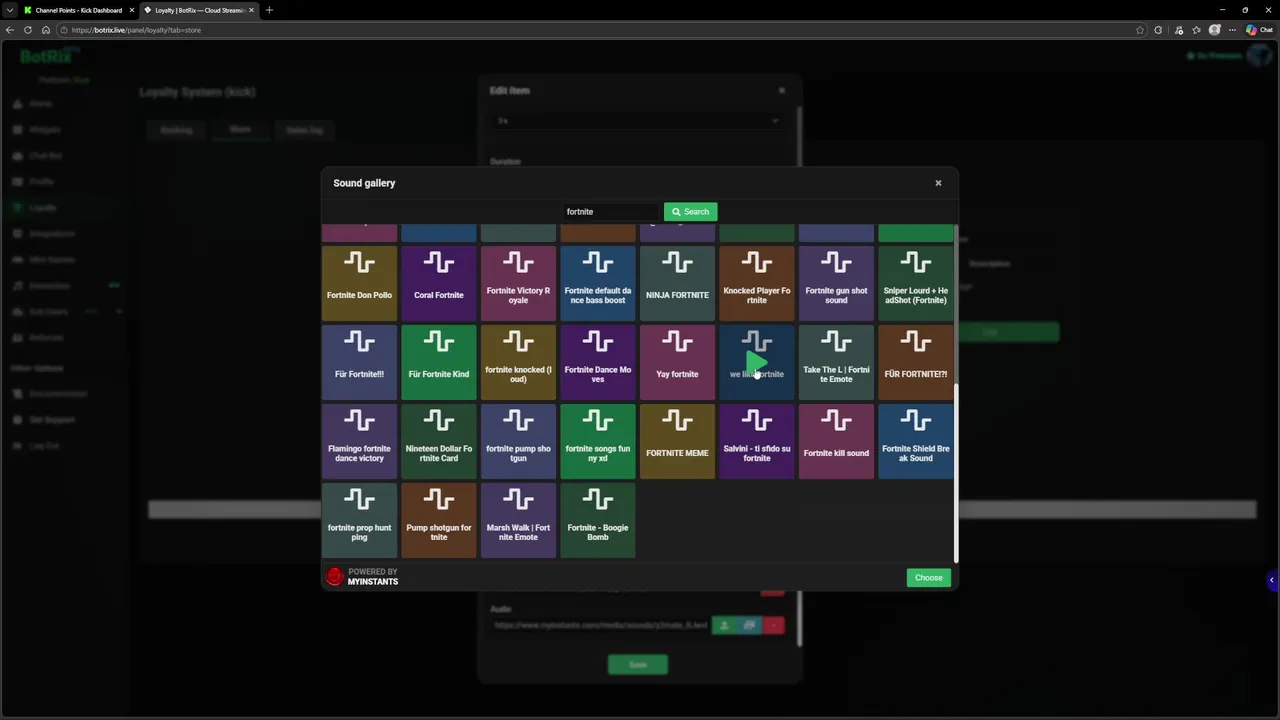Expand the blue side panel arrow
Screen dimensions: 1280x720
pyautogui.click(x=1272, y=580)
